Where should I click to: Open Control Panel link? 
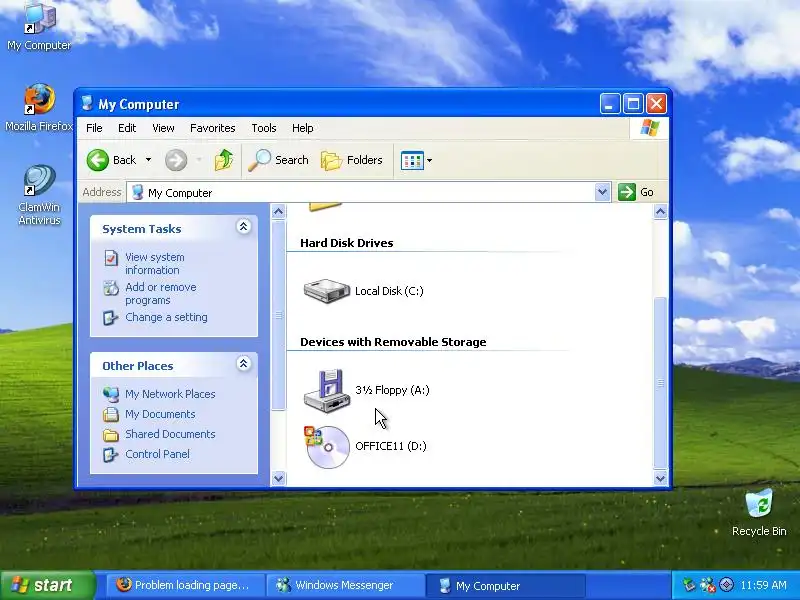coord(157,454)
